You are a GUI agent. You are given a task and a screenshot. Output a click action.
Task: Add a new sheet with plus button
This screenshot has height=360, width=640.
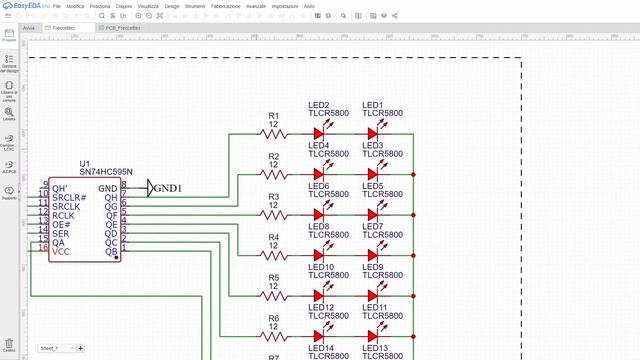(80, 348)
